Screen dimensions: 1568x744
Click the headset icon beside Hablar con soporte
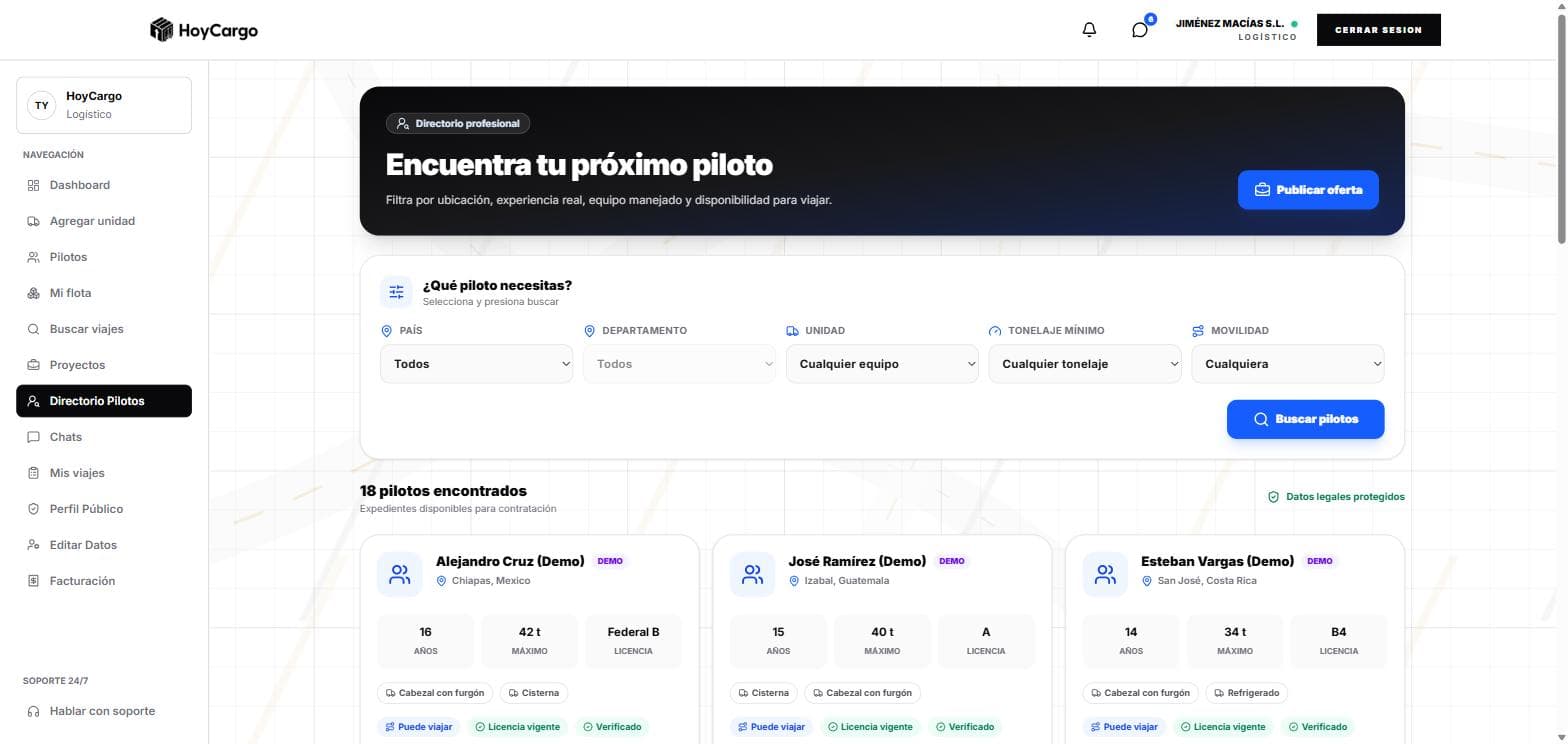click(x=33, y=711)
